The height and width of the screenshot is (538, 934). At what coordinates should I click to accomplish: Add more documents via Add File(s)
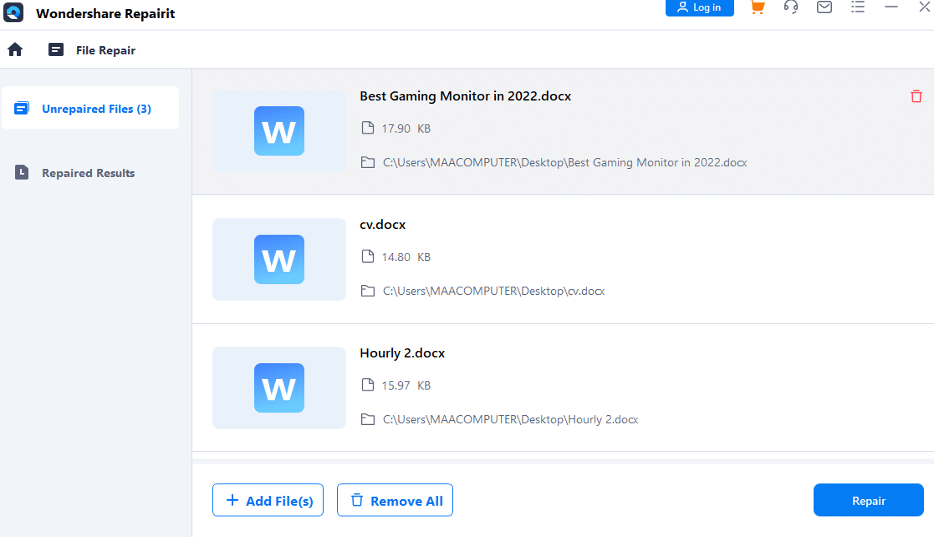[x=268, y=500]
